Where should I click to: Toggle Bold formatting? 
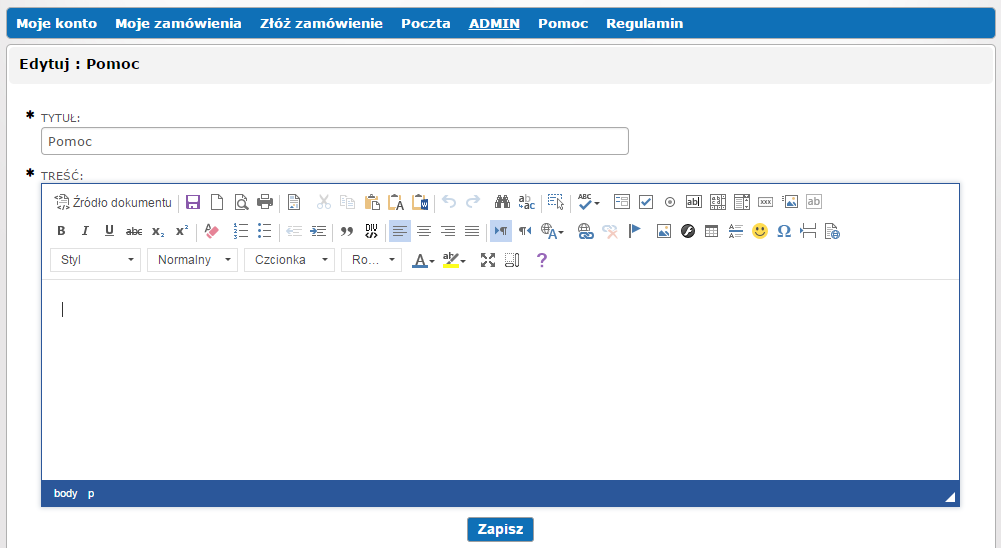tap(61, 231)
